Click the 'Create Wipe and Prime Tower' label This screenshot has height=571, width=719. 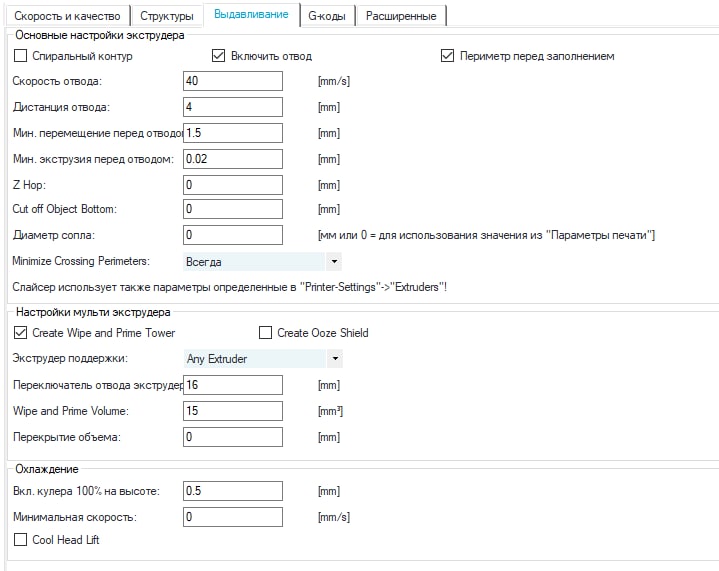[104, 333]
